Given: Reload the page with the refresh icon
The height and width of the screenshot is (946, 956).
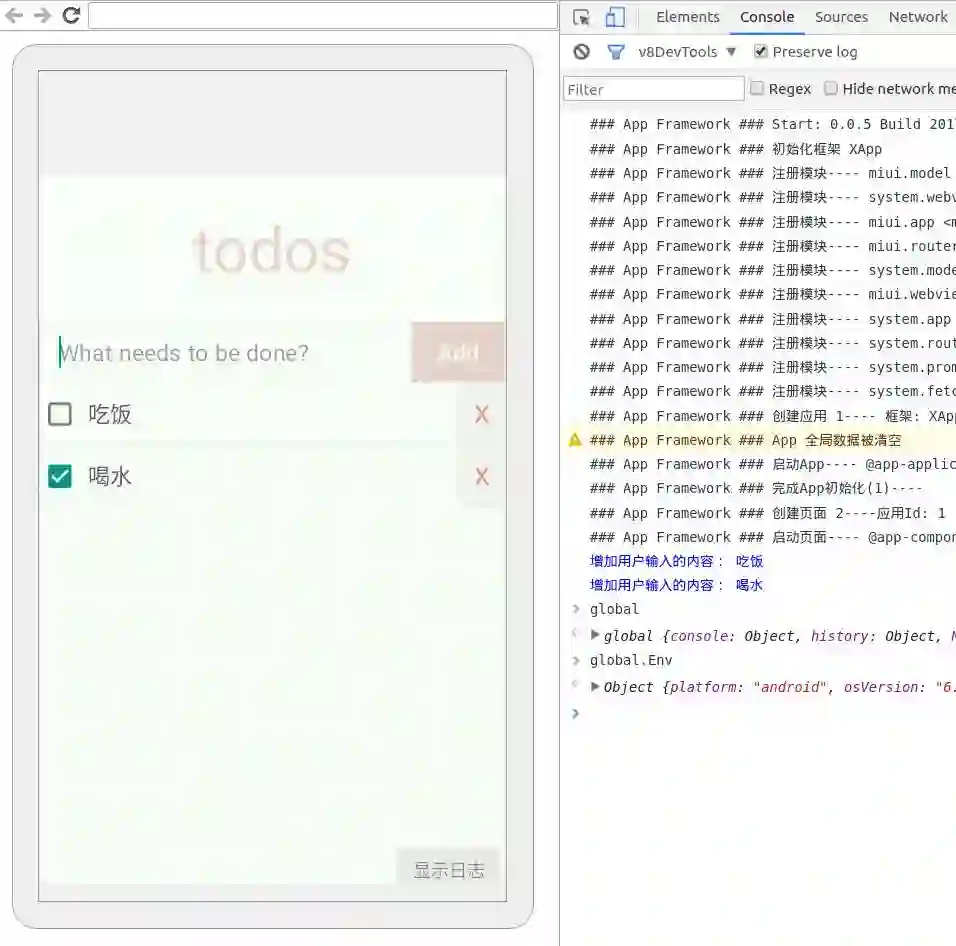Looking at the screenshot, I should point(71,15).
